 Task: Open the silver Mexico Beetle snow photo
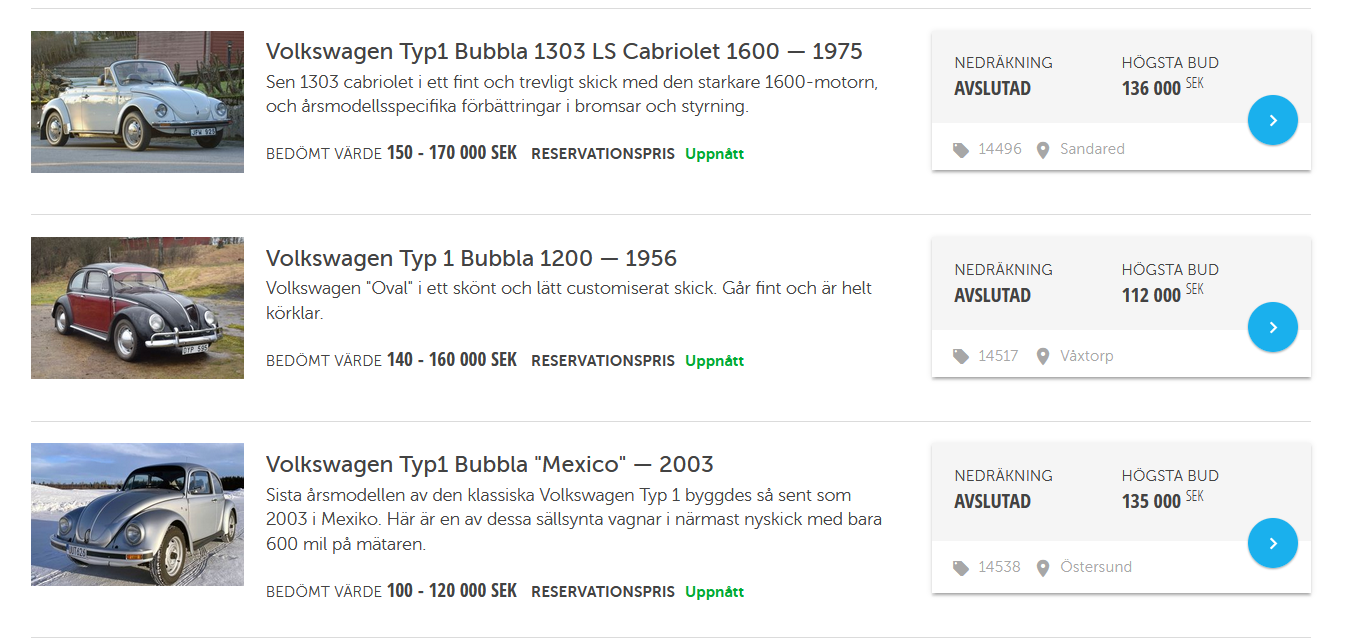pyautogui.click(x=137, y=514)
